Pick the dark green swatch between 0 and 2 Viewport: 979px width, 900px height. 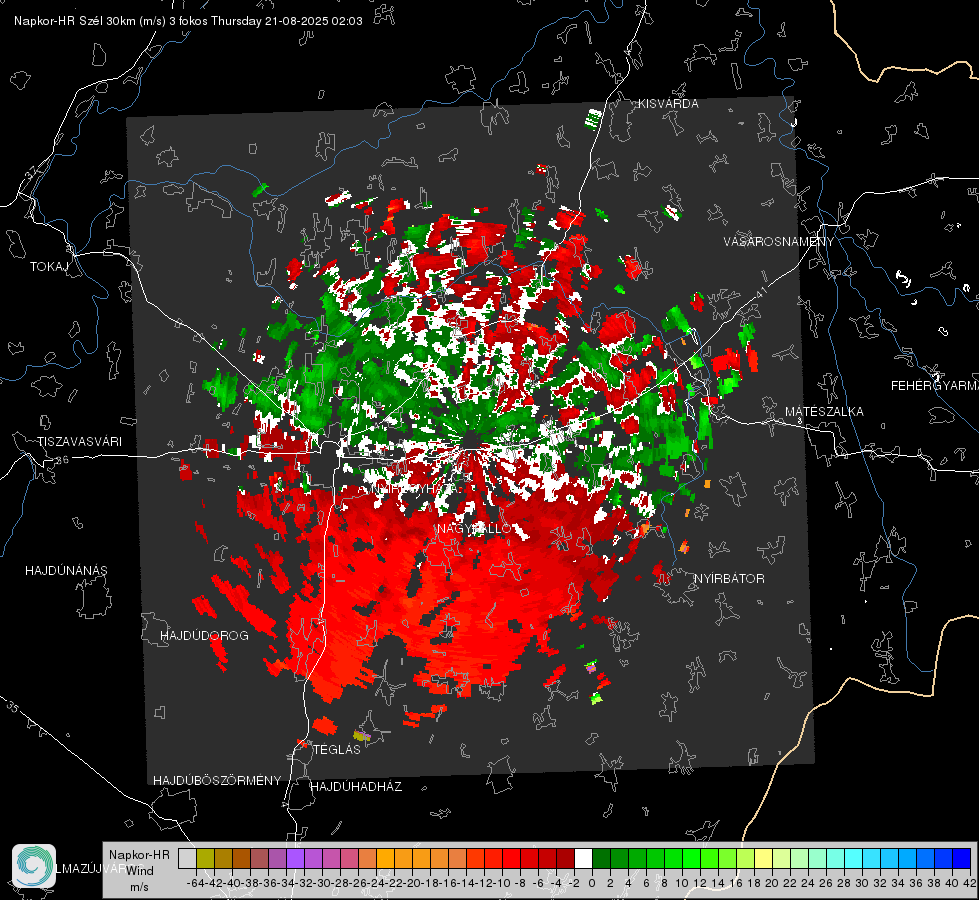pos(601,858)
